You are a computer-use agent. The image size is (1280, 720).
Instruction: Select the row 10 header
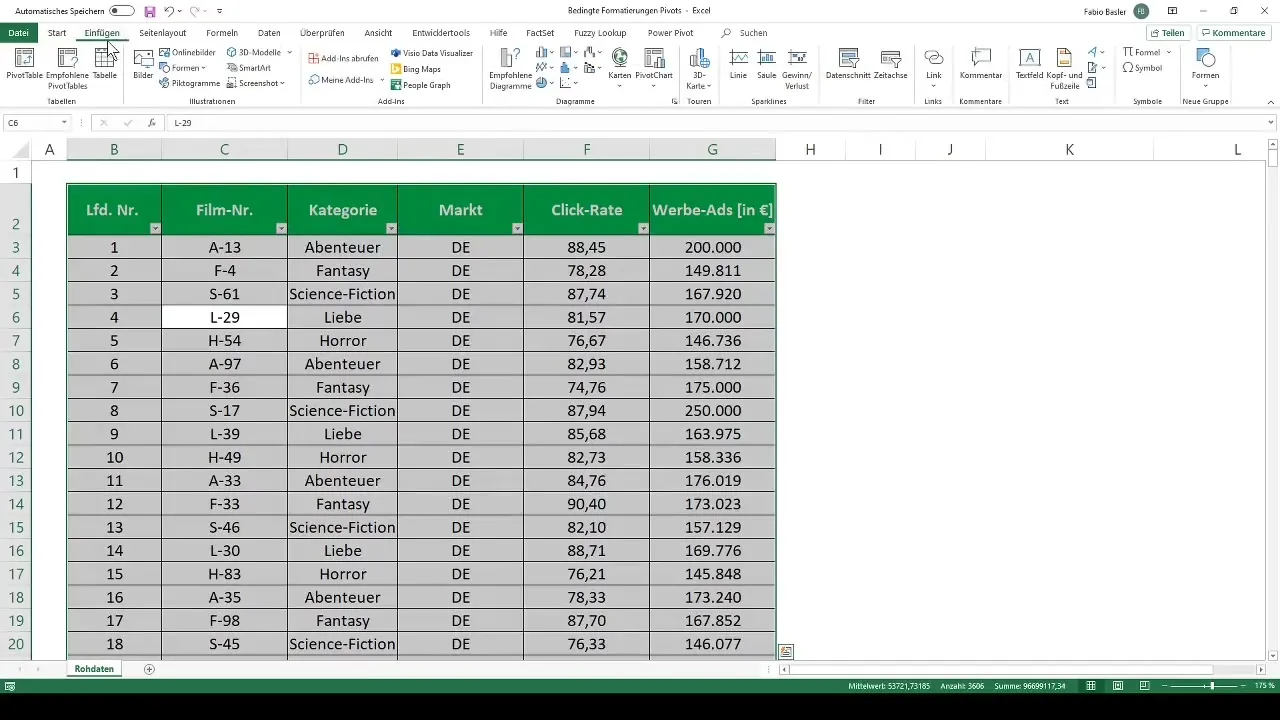[16, 411]
